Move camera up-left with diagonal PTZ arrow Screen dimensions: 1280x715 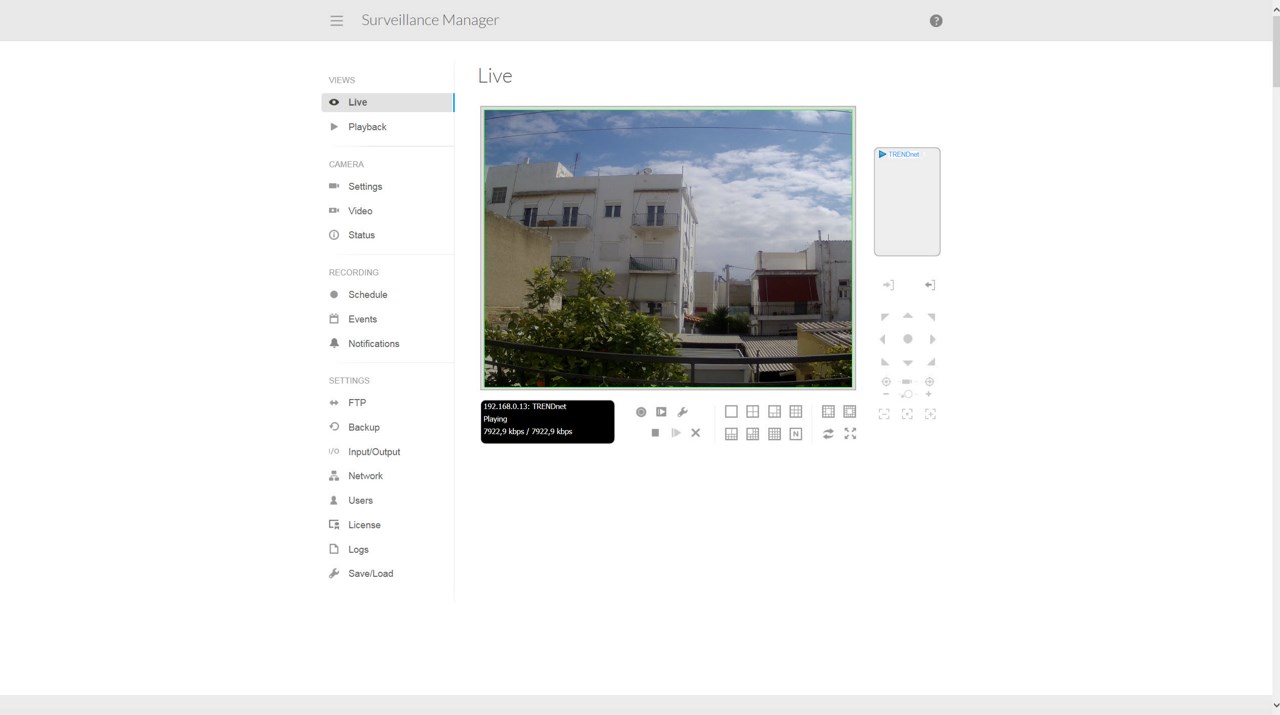point(884,317)
